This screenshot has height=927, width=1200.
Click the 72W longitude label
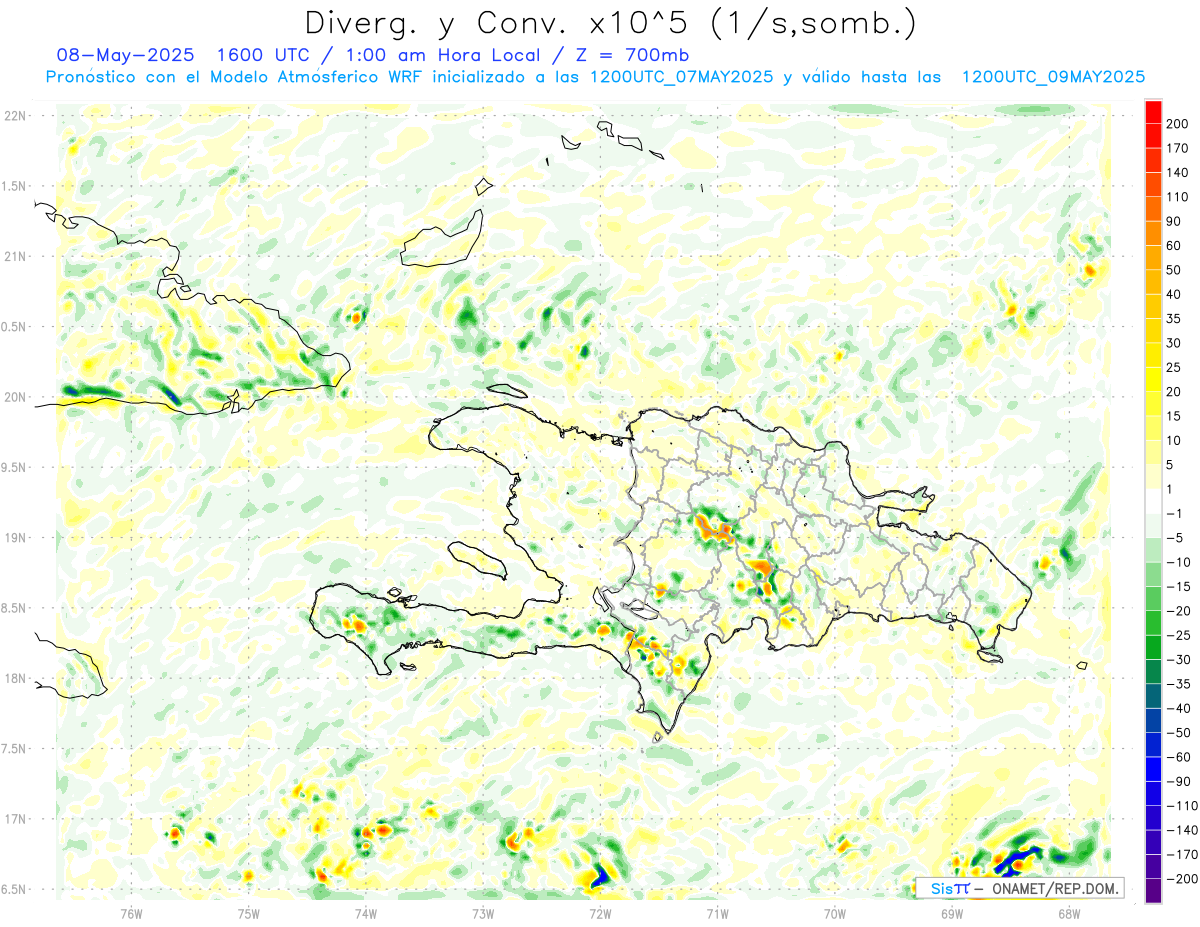click(600, 912)
